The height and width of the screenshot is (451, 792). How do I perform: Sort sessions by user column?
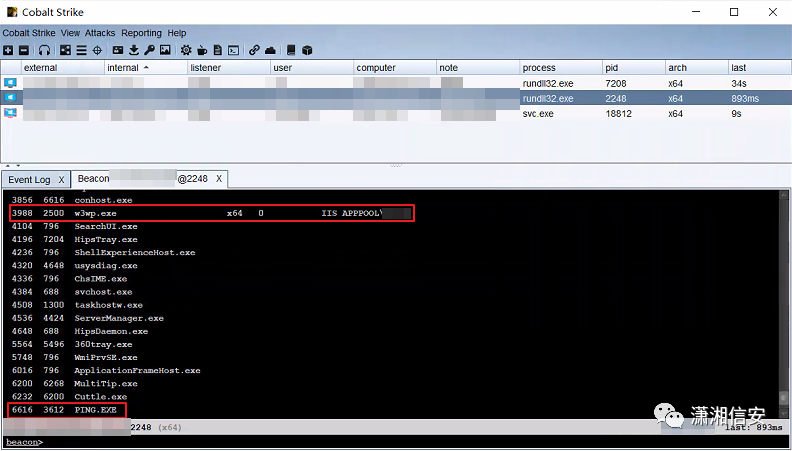point(312,68)
